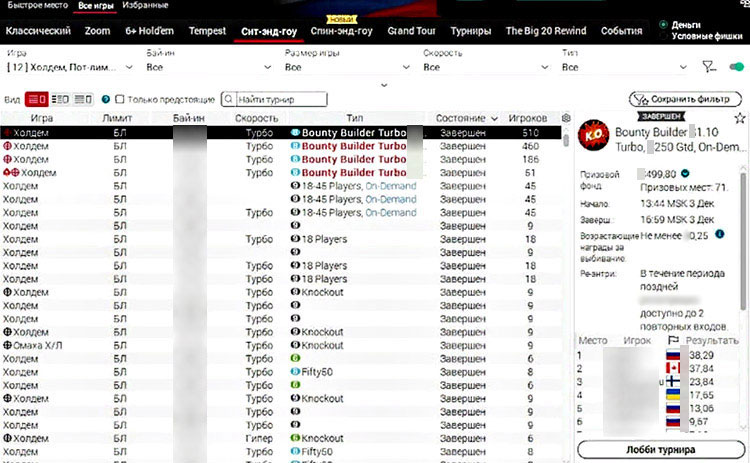Select the red compact list view icon
750x463 pixels.
coord(36,99)
